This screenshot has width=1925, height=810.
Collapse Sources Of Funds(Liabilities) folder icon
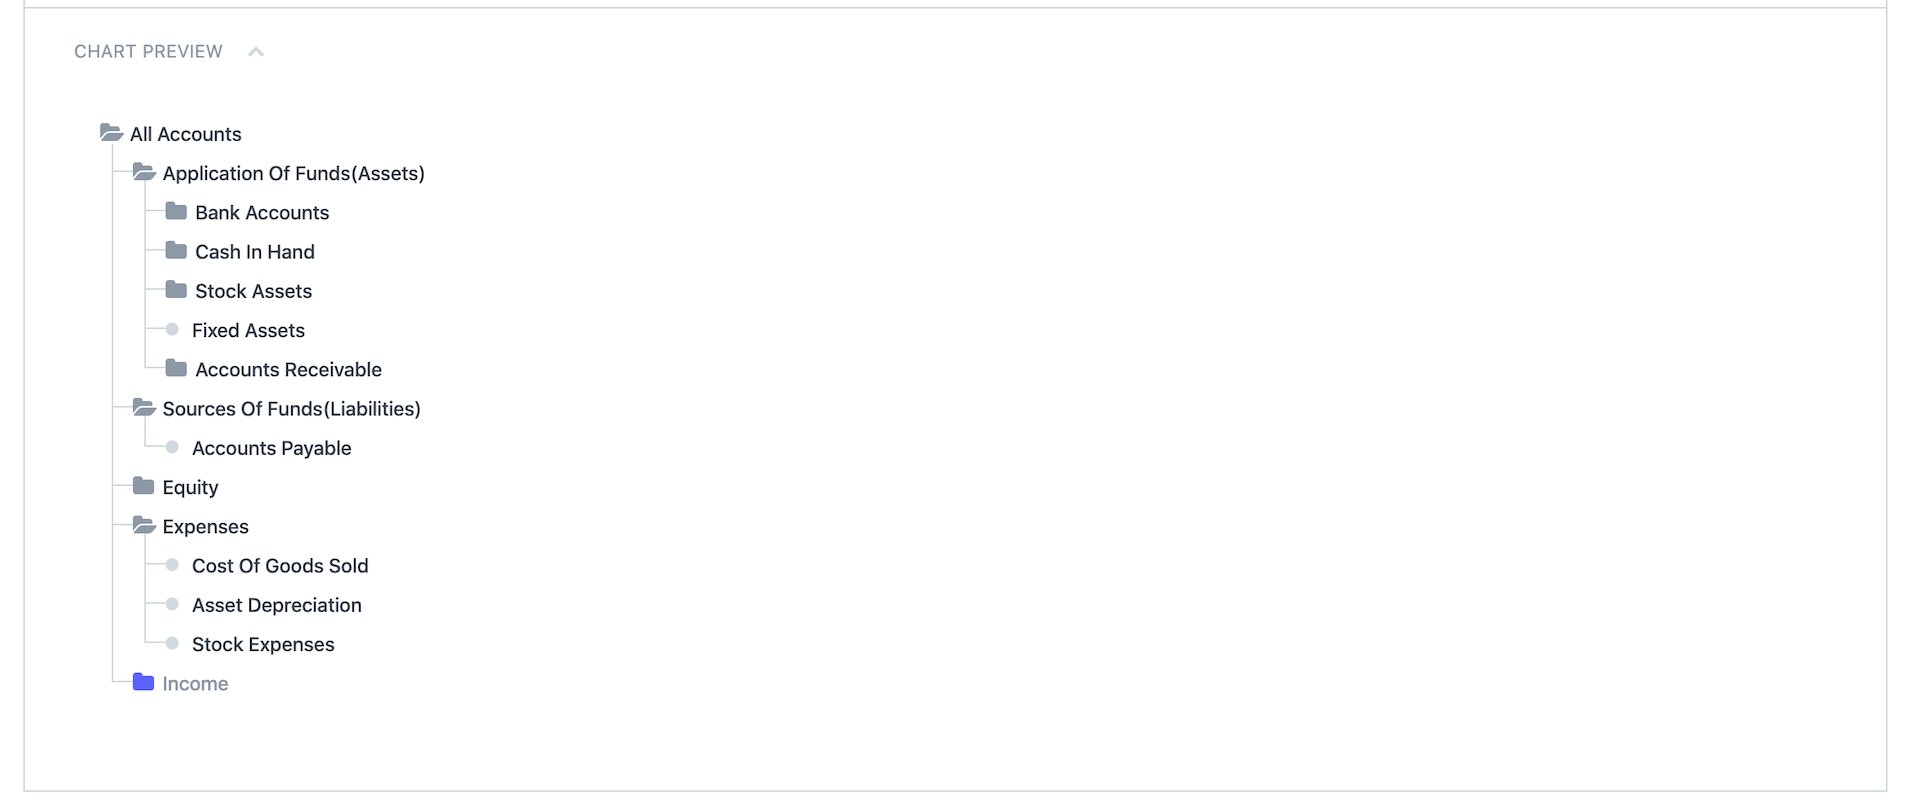pos(144,407)
